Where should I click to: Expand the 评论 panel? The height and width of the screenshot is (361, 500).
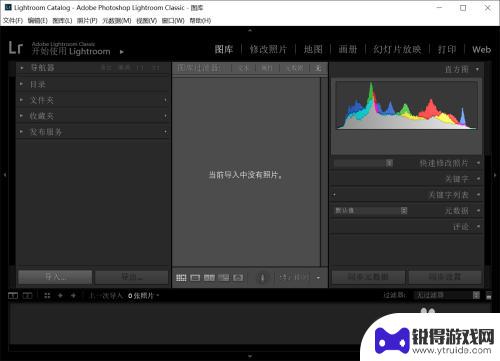click(x=478, y=227)
